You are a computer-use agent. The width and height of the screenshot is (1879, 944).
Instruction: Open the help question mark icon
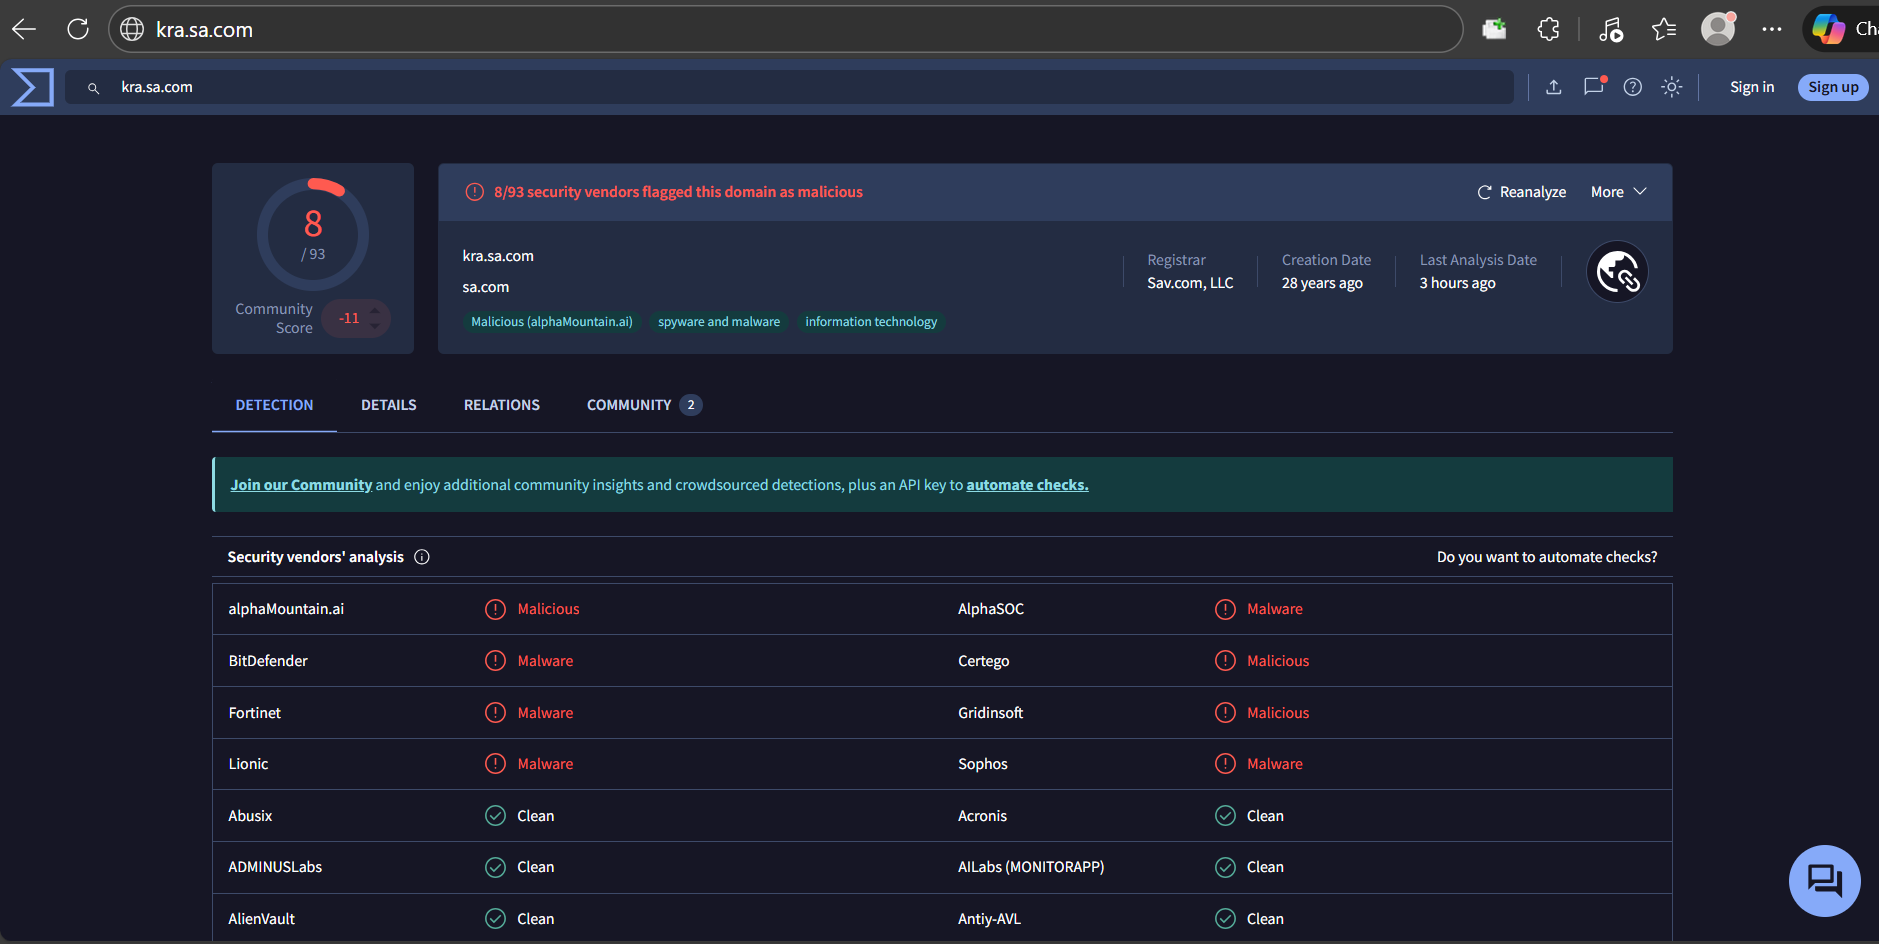[x=1633, y=87]
